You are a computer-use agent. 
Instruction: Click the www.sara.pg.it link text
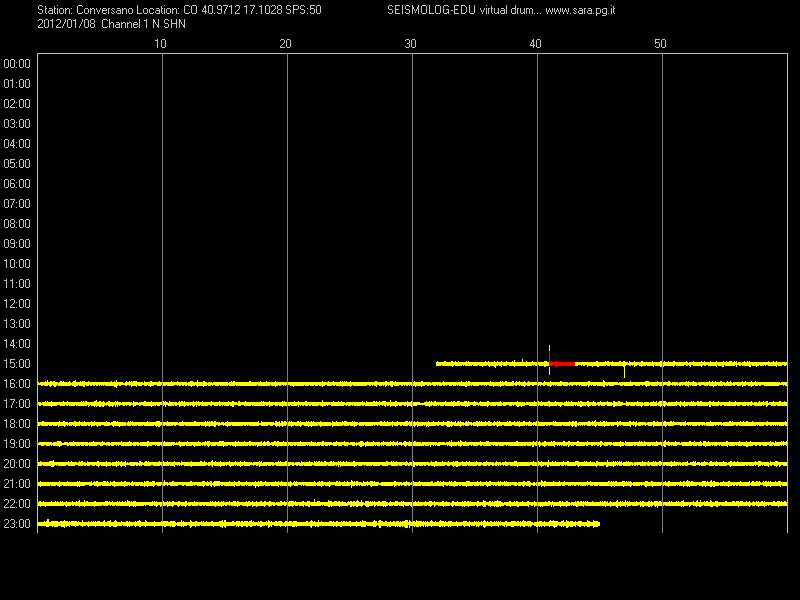[x=580, y=10]
